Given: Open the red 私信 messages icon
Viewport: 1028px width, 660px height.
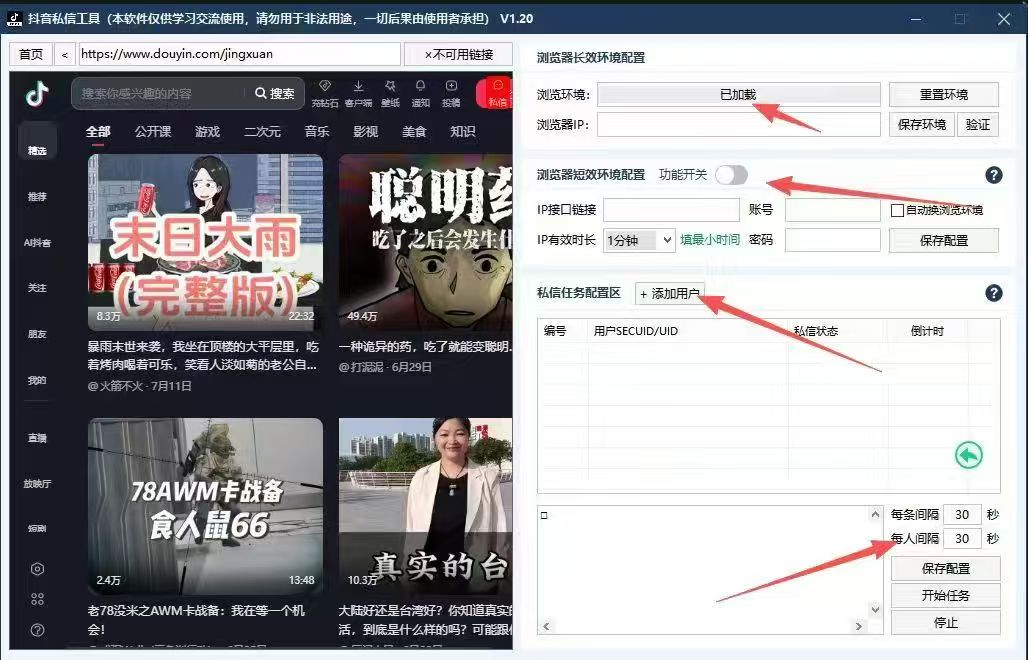Looking at the screenshot, I should tap(497, 92).
